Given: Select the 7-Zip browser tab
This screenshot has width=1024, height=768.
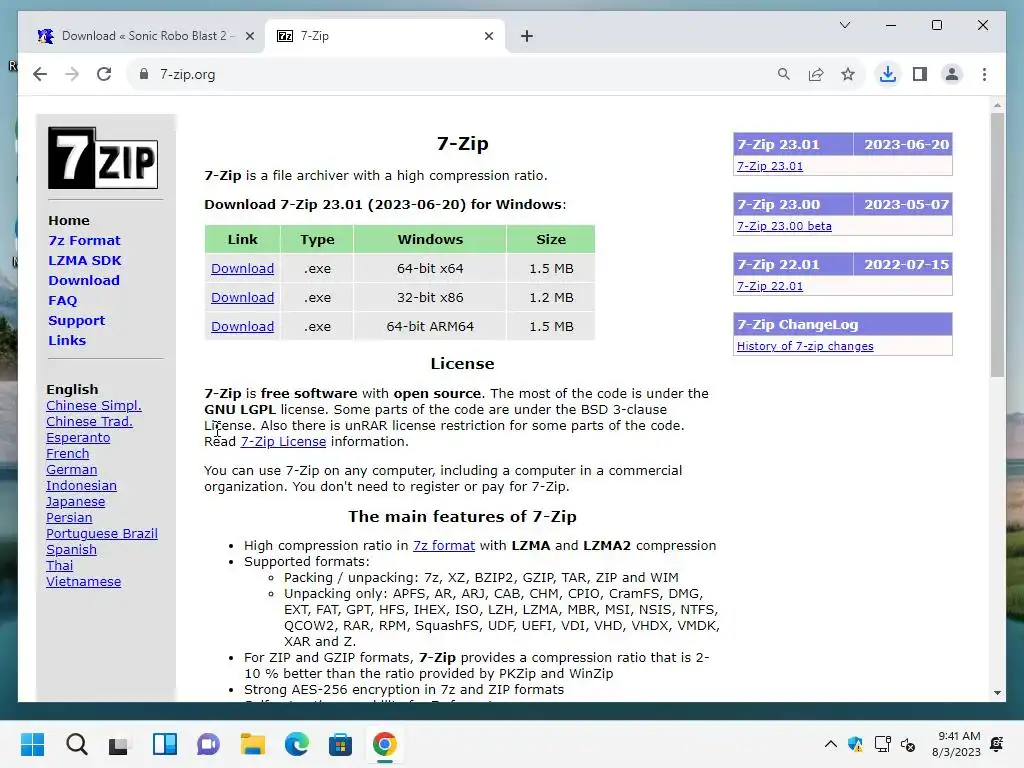Looking at the screenshot, I should 385,36.
